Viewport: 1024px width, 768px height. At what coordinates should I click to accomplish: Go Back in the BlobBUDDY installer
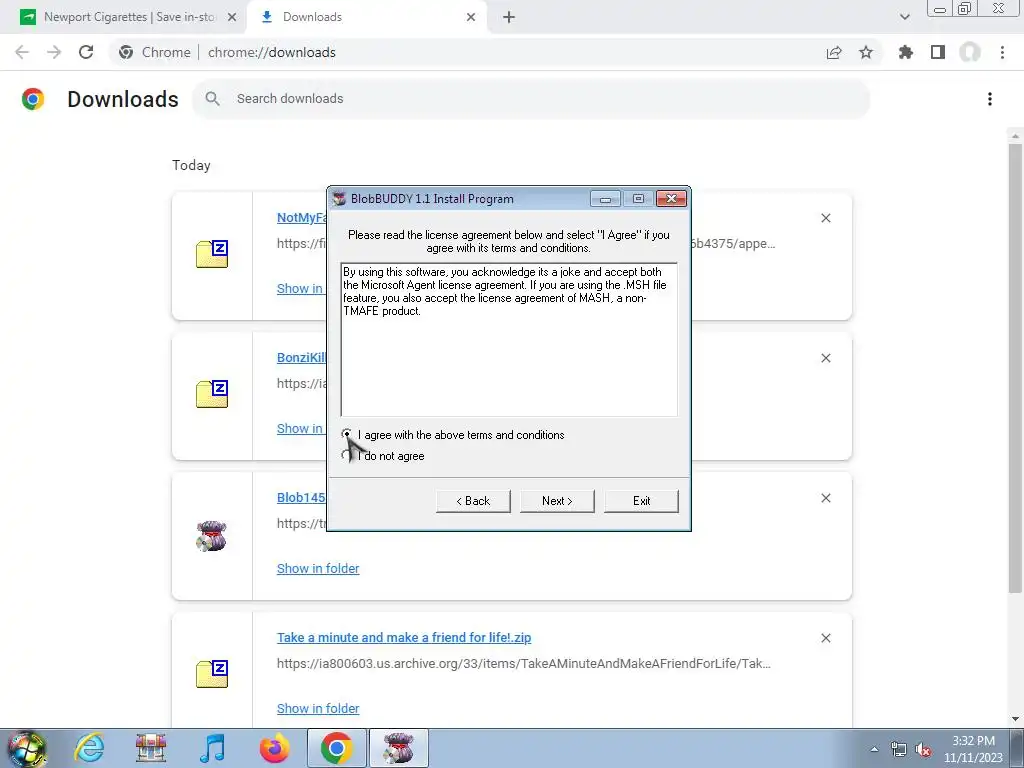[473, 501]
